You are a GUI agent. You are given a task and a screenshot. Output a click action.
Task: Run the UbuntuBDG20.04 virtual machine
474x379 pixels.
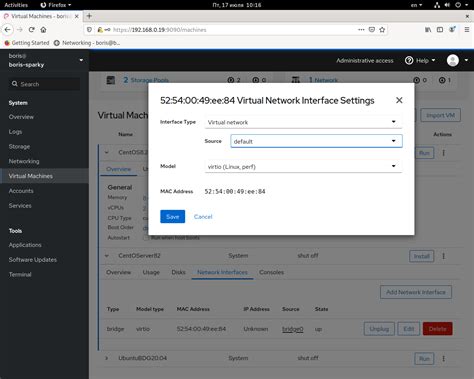[424, 358]
